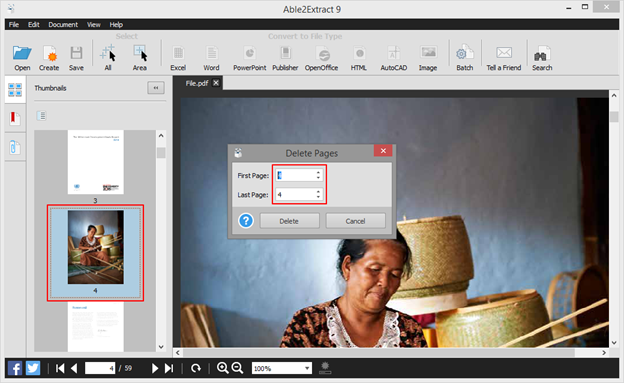Click the help question mark in dialog
Image resolution: width=624 pixels, height=383 pixels.
coord(246,220)
